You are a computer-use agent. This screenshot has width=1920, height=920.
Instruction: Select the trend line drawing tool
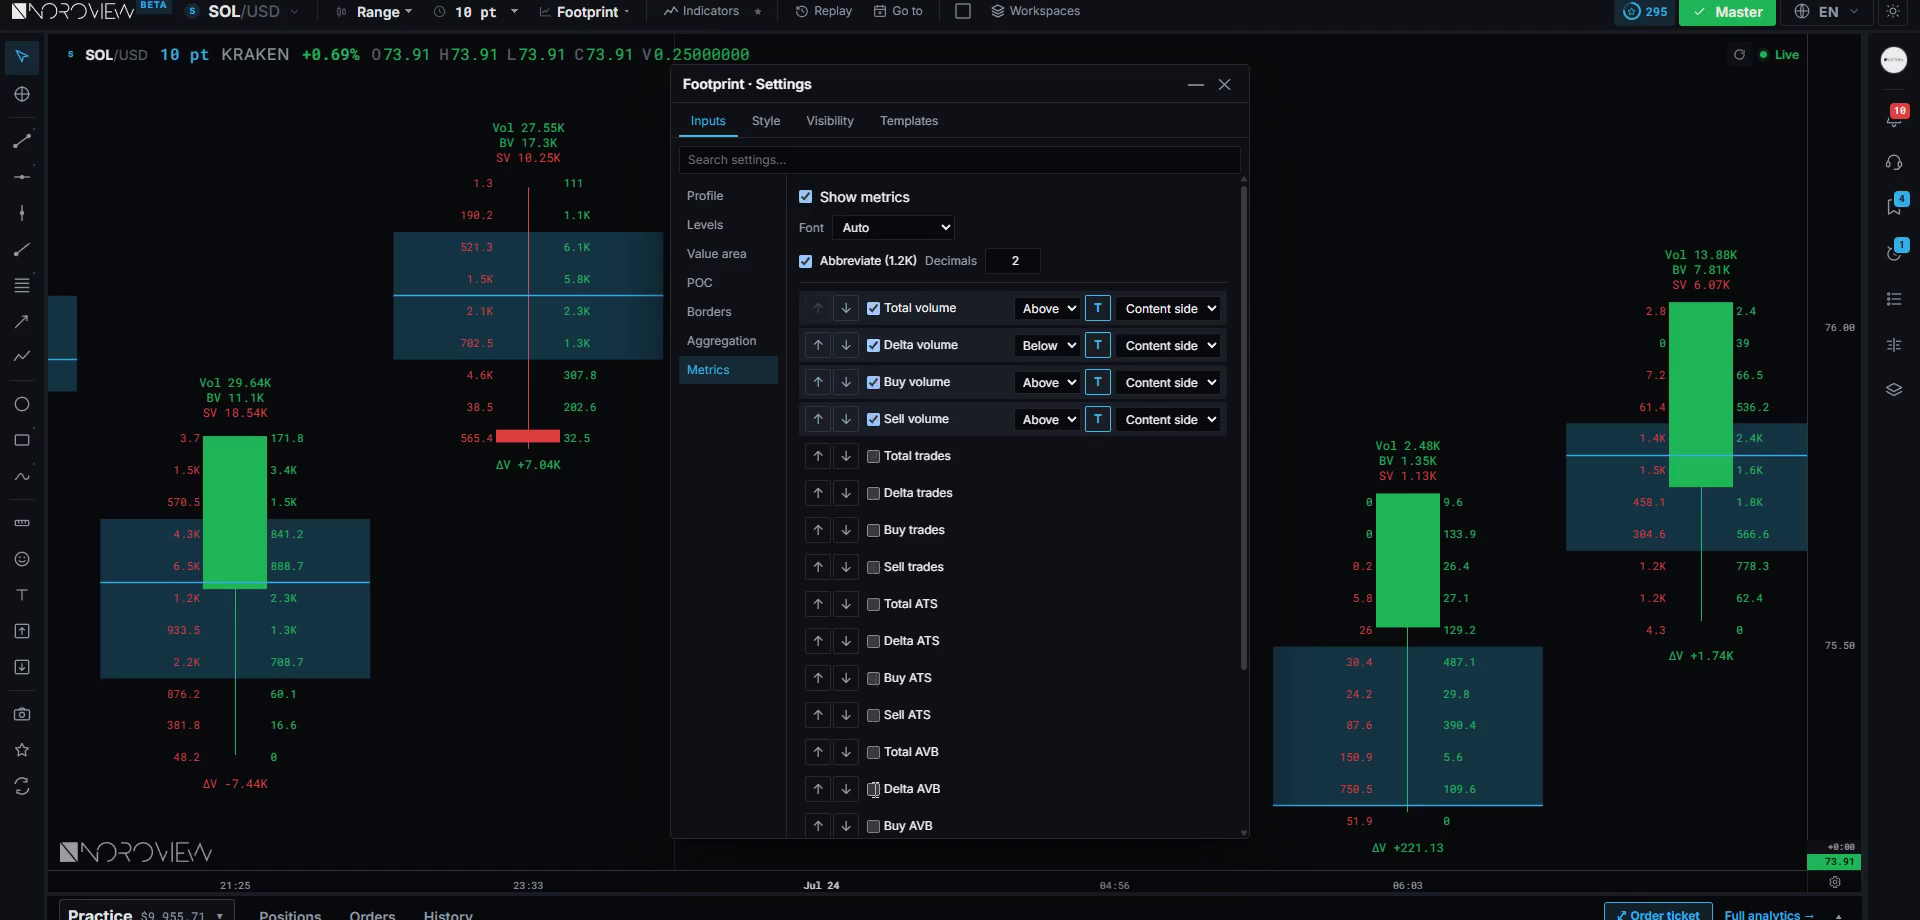(x=22, y=141)
